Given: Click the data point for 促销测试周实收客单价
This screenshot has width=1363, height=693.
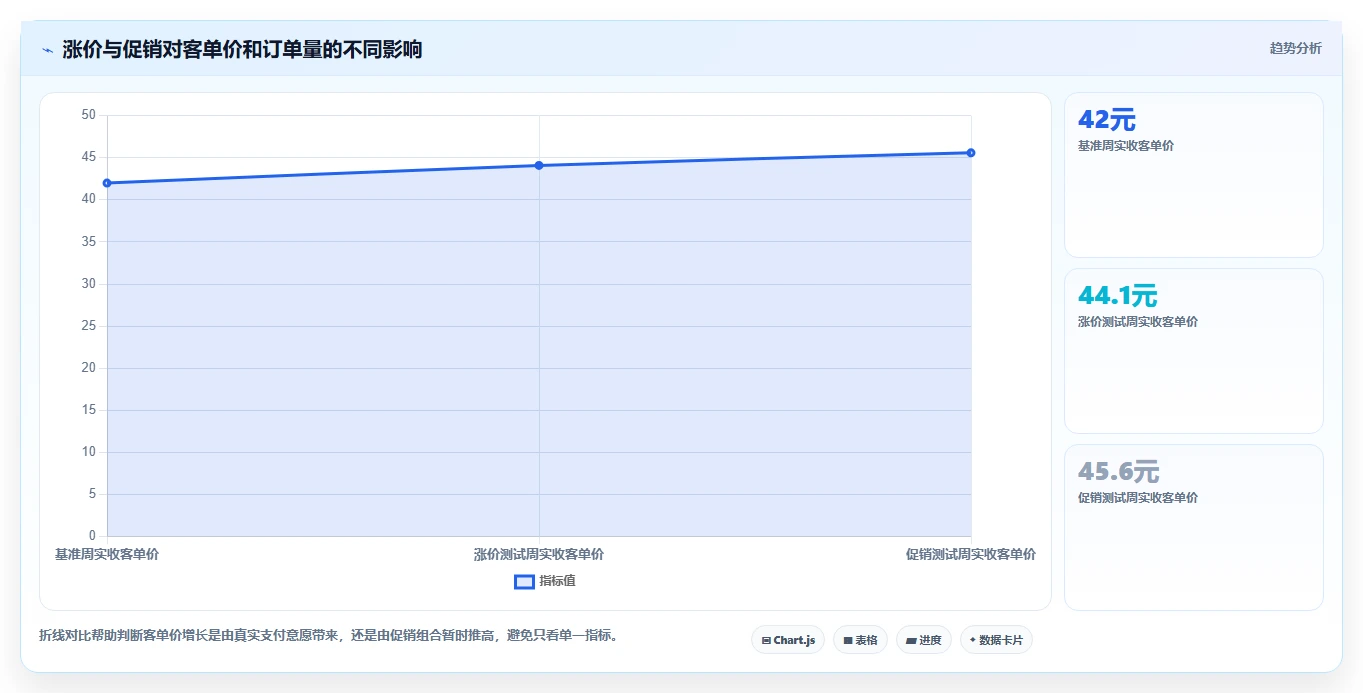Looking at the screenshot, I should pyautogui.click(x=971, y=153).
